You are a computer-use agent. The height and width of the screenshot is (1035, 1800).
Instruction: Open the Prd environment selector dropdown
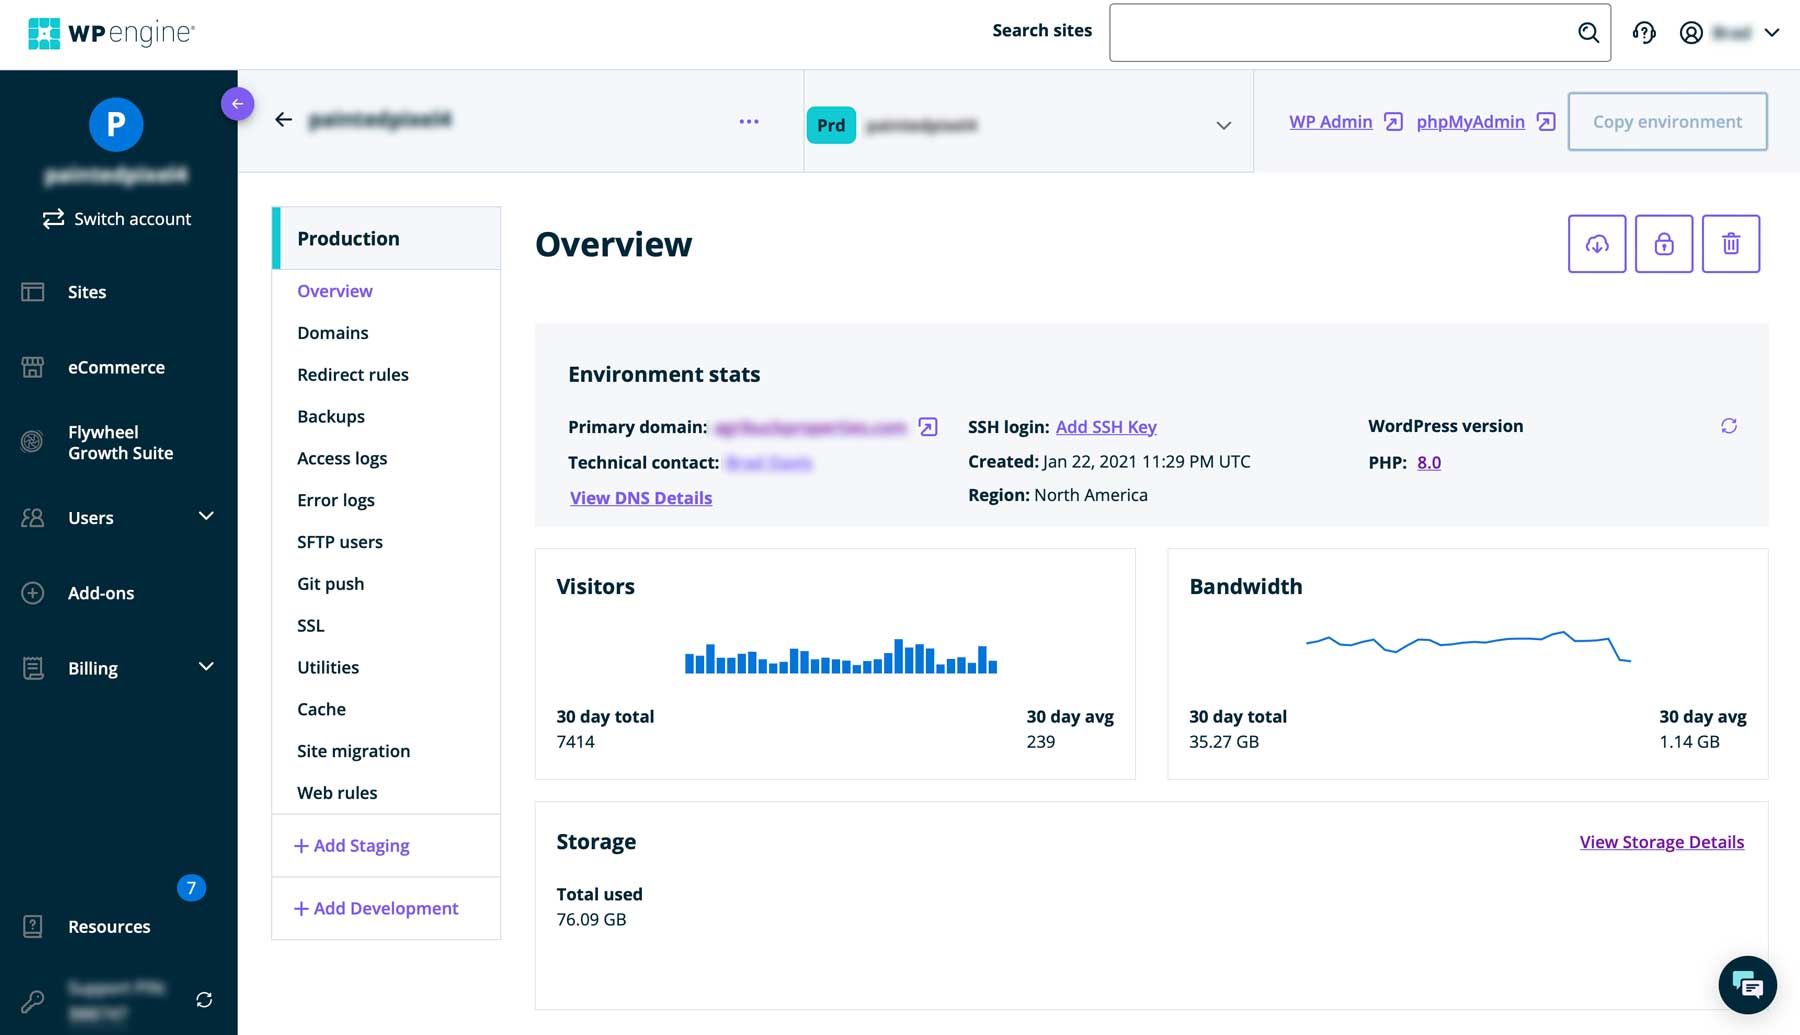(x=1222, y=125)
